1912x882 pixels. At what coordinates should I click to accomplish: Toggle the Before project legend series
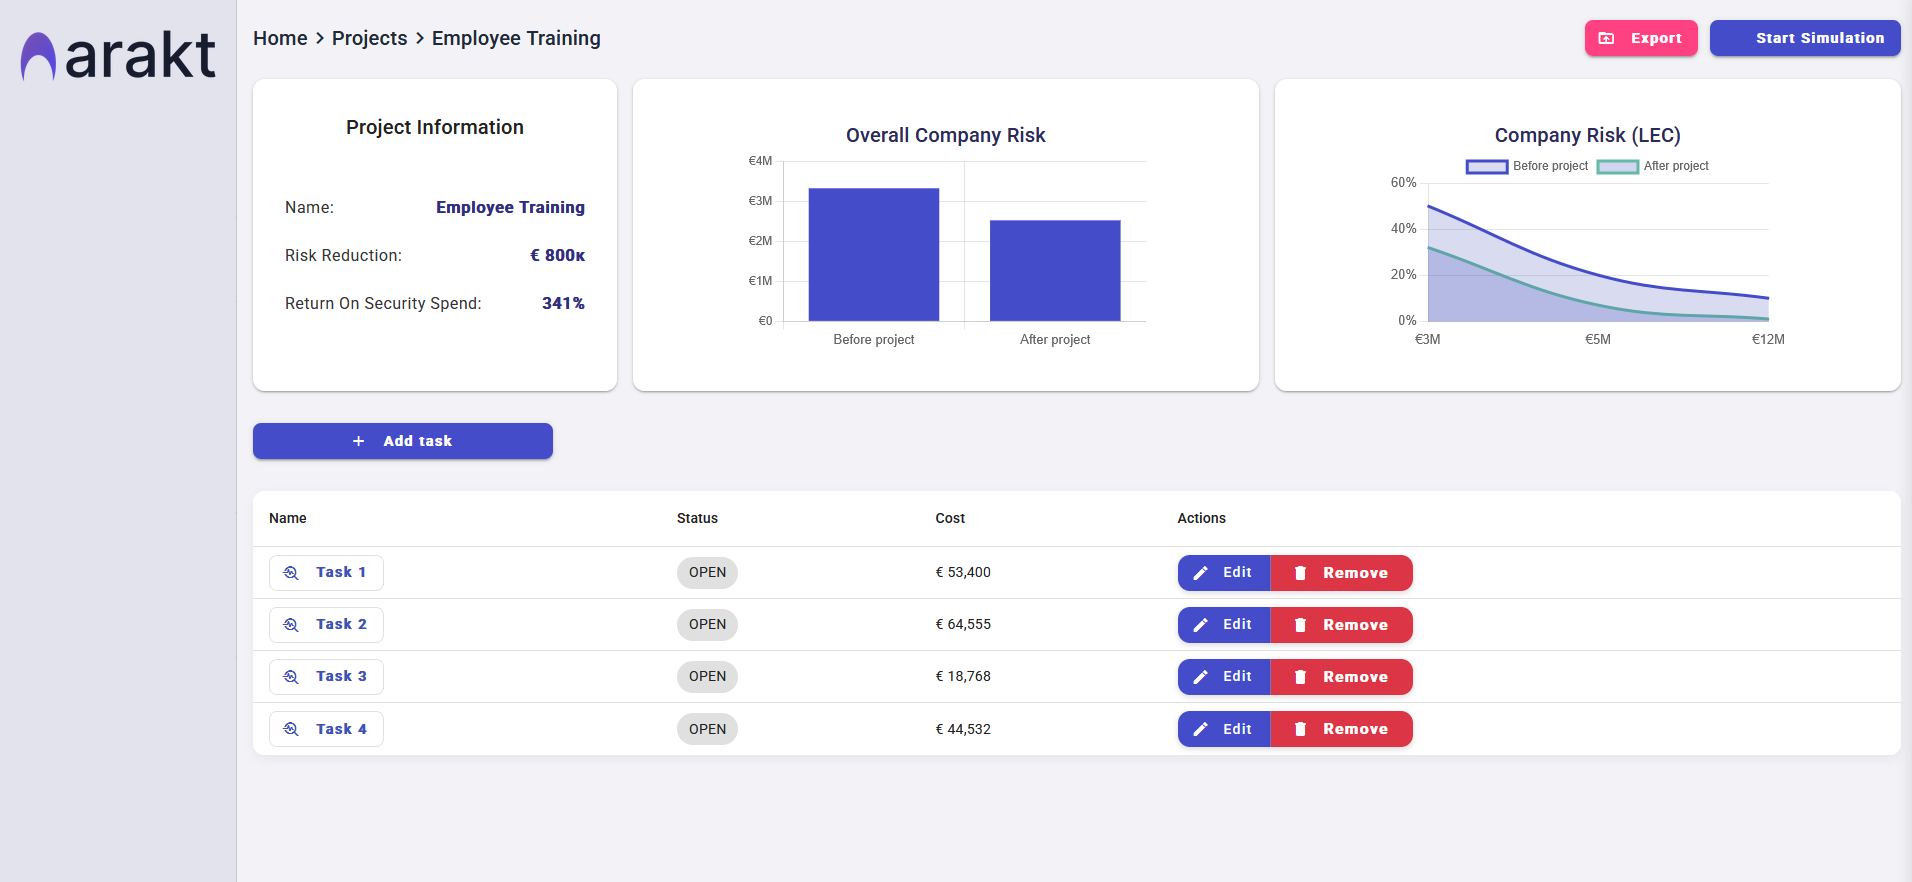coord(1527,166)
